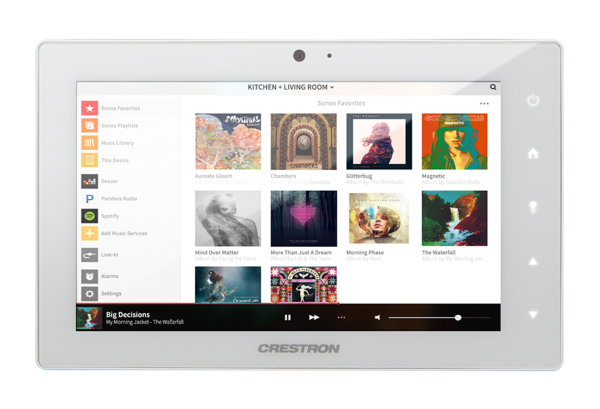Open Sonos Playlists icon

(x=90, y=125)
